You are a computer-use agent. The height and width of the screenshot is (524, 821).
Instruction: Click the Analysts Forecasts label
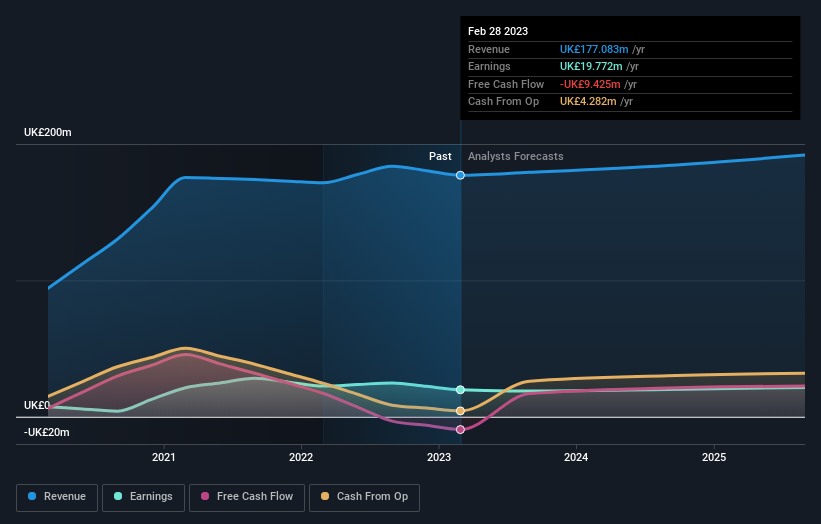click(x=516, y=157)
